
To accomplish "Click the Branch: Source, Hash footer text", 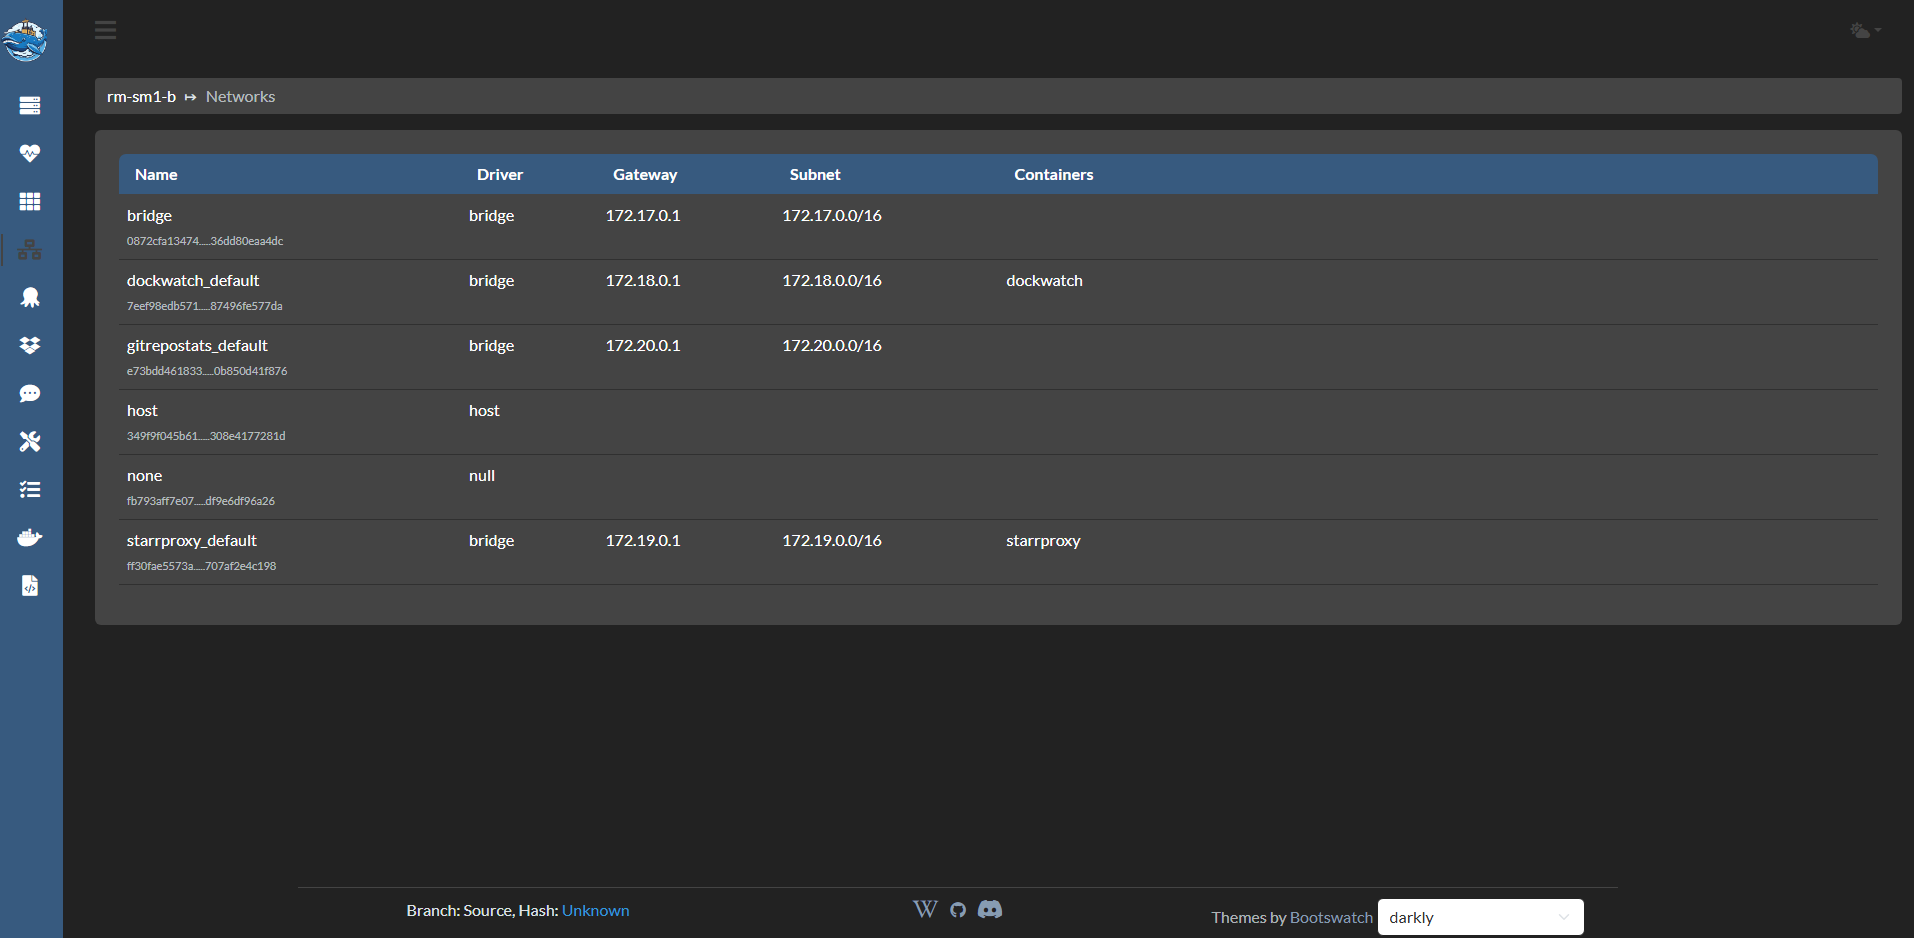I will 482,910.
